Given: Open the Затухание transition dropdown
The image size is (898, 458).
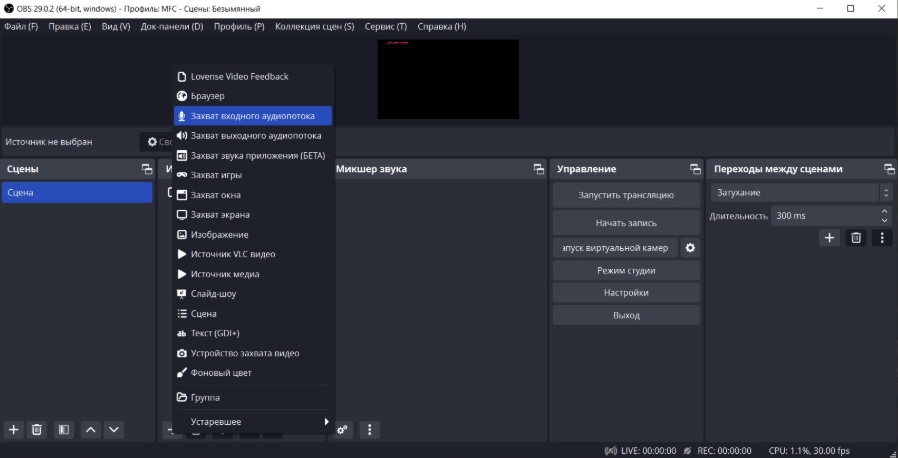Looking at the screenshot, I should click(x=801, y=192).
